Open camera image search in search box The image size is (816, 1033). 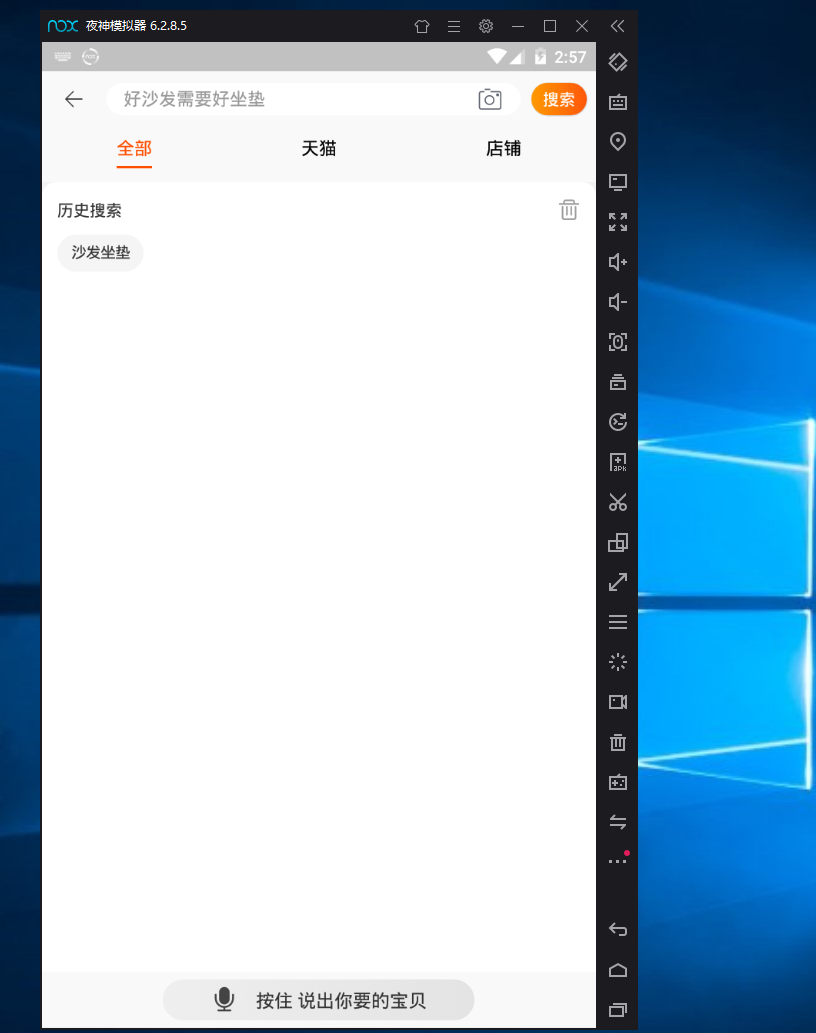[x=489, y=99]
